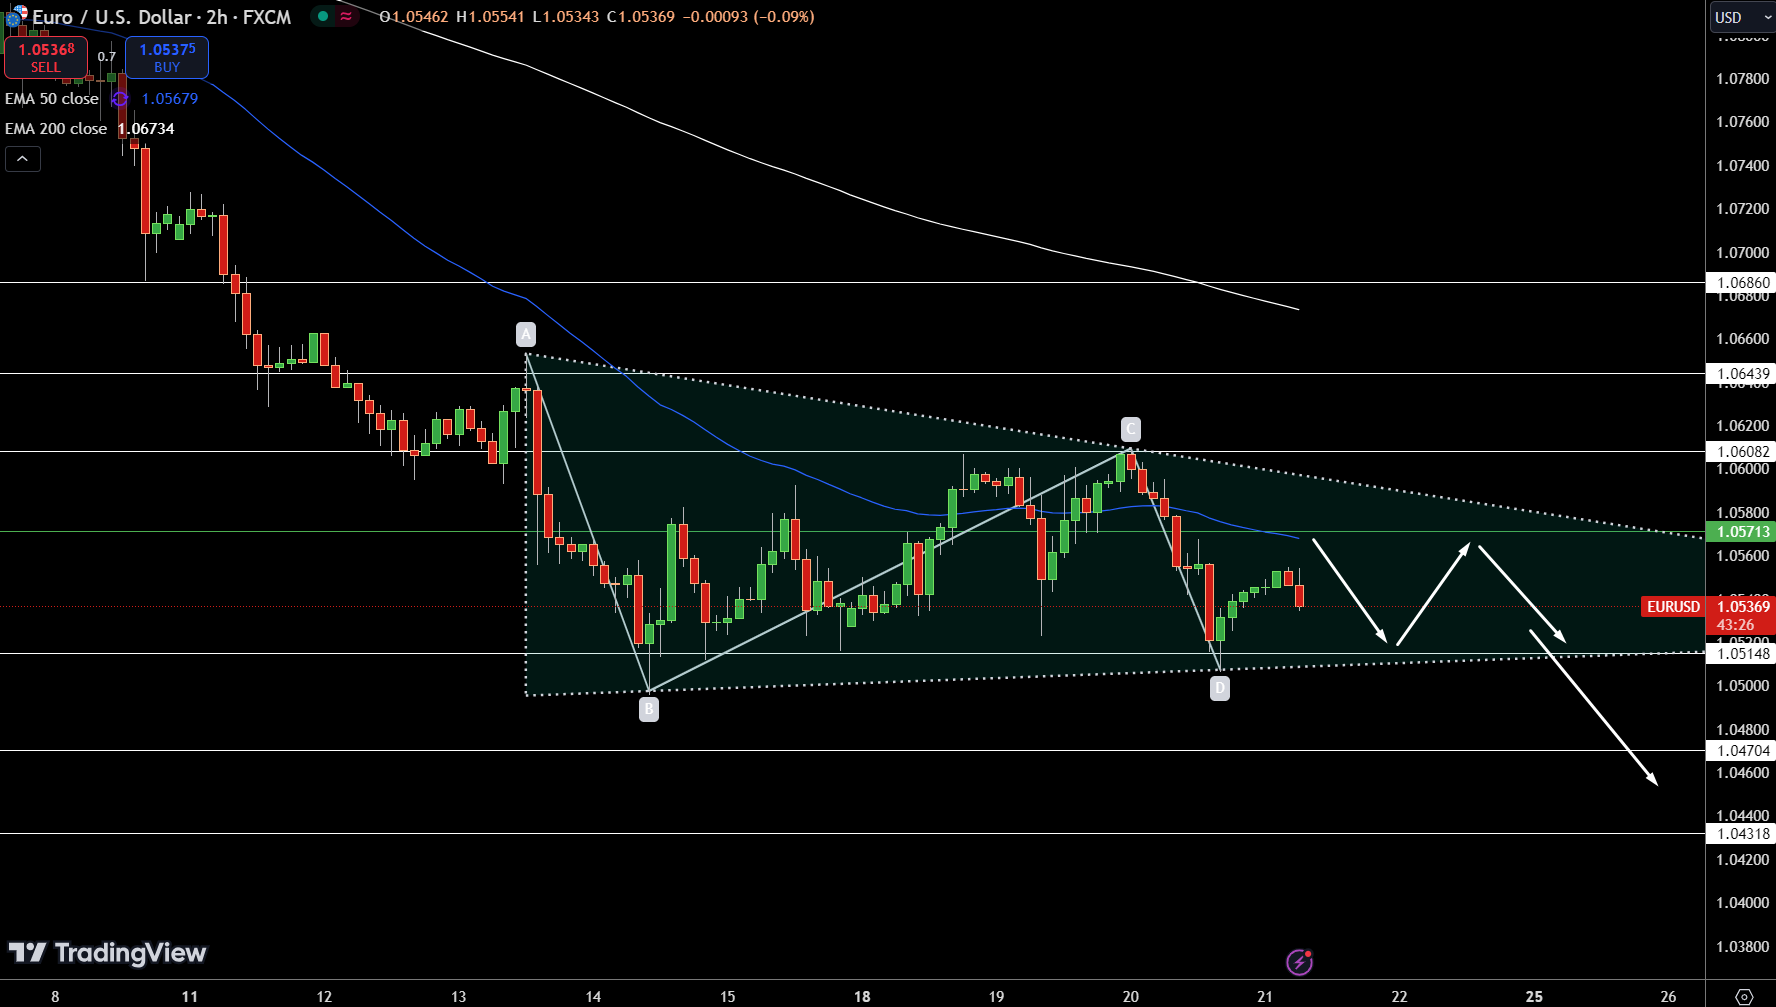The image size is (1776, 1007).
Task: Open the Euro / U.S. Dollar symbol title
Action: 162,17
